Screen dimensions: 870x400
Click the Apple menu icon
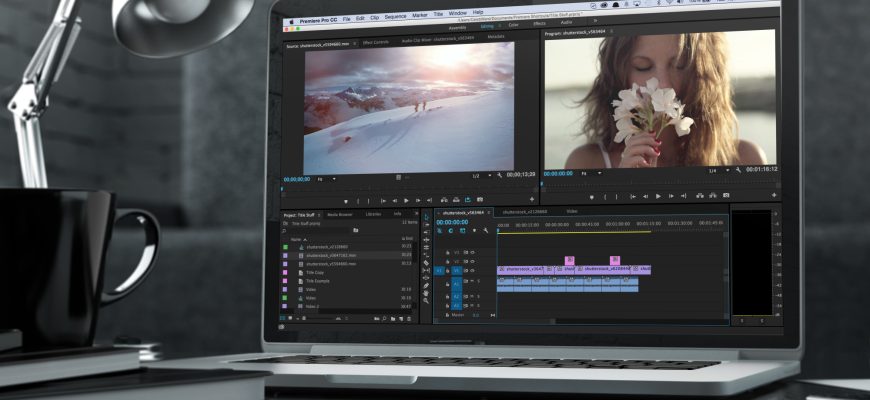coord(292,20)
